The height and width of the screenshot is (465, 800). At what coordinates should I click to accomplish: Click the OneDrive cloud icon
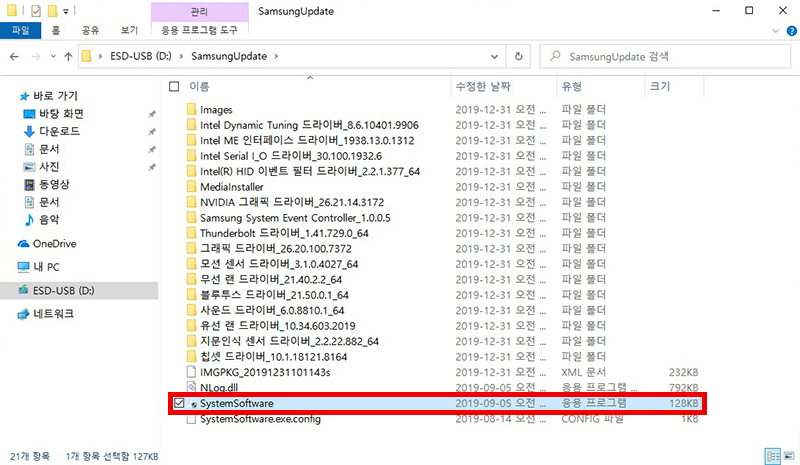23,244
